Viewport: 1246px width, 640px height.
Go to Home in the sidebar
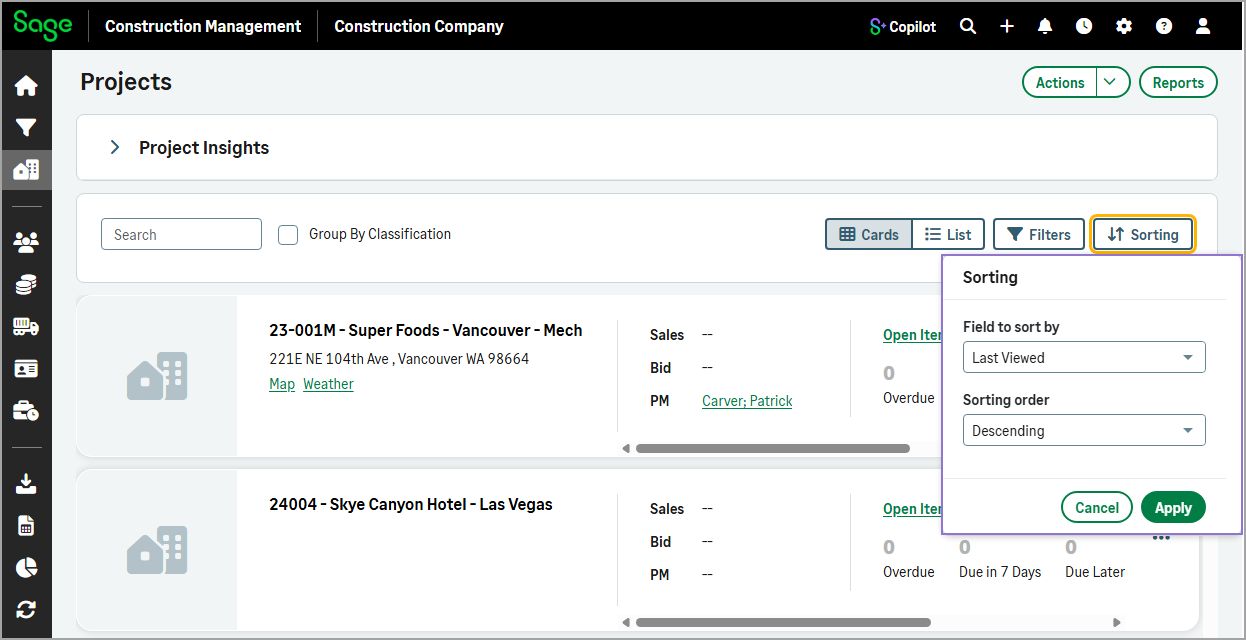[26, 86]
